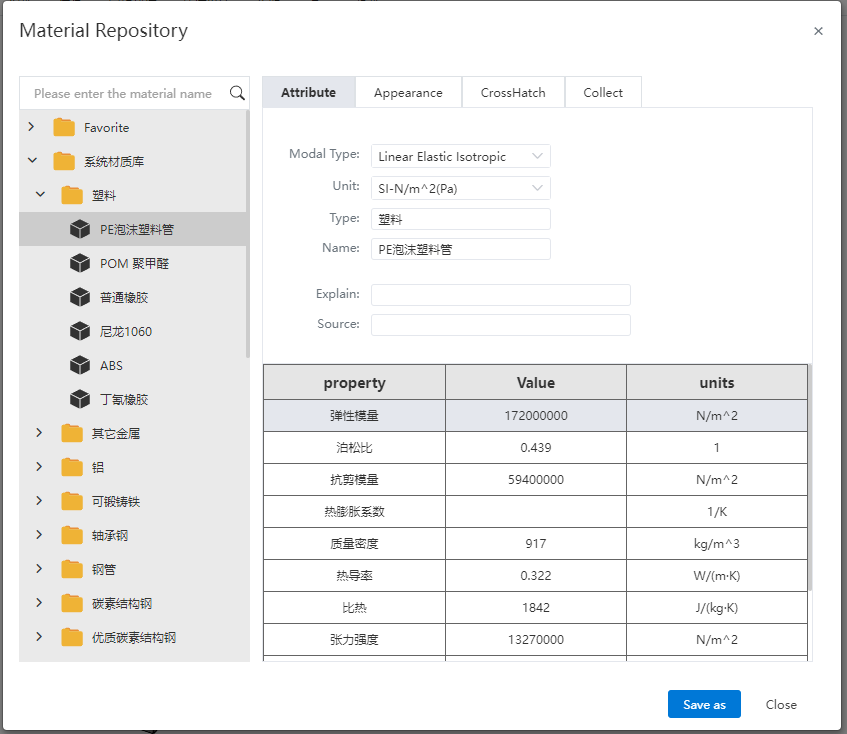Click the 抗剪模量 value 59400000

point(536,479)
